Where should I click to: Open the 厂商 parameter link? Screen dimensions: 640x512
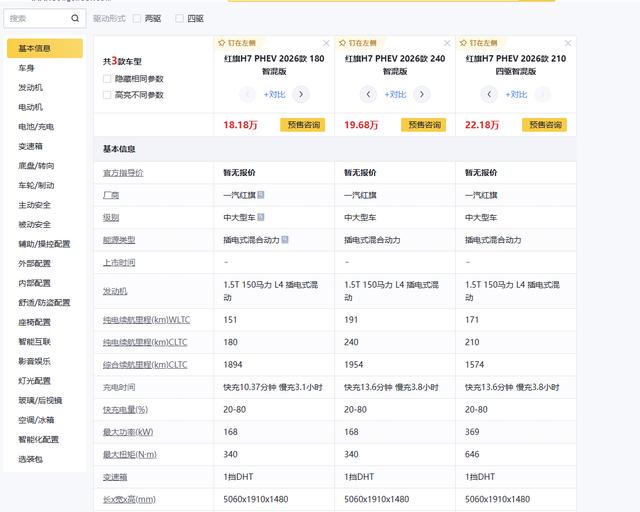(x=111, y=195)
